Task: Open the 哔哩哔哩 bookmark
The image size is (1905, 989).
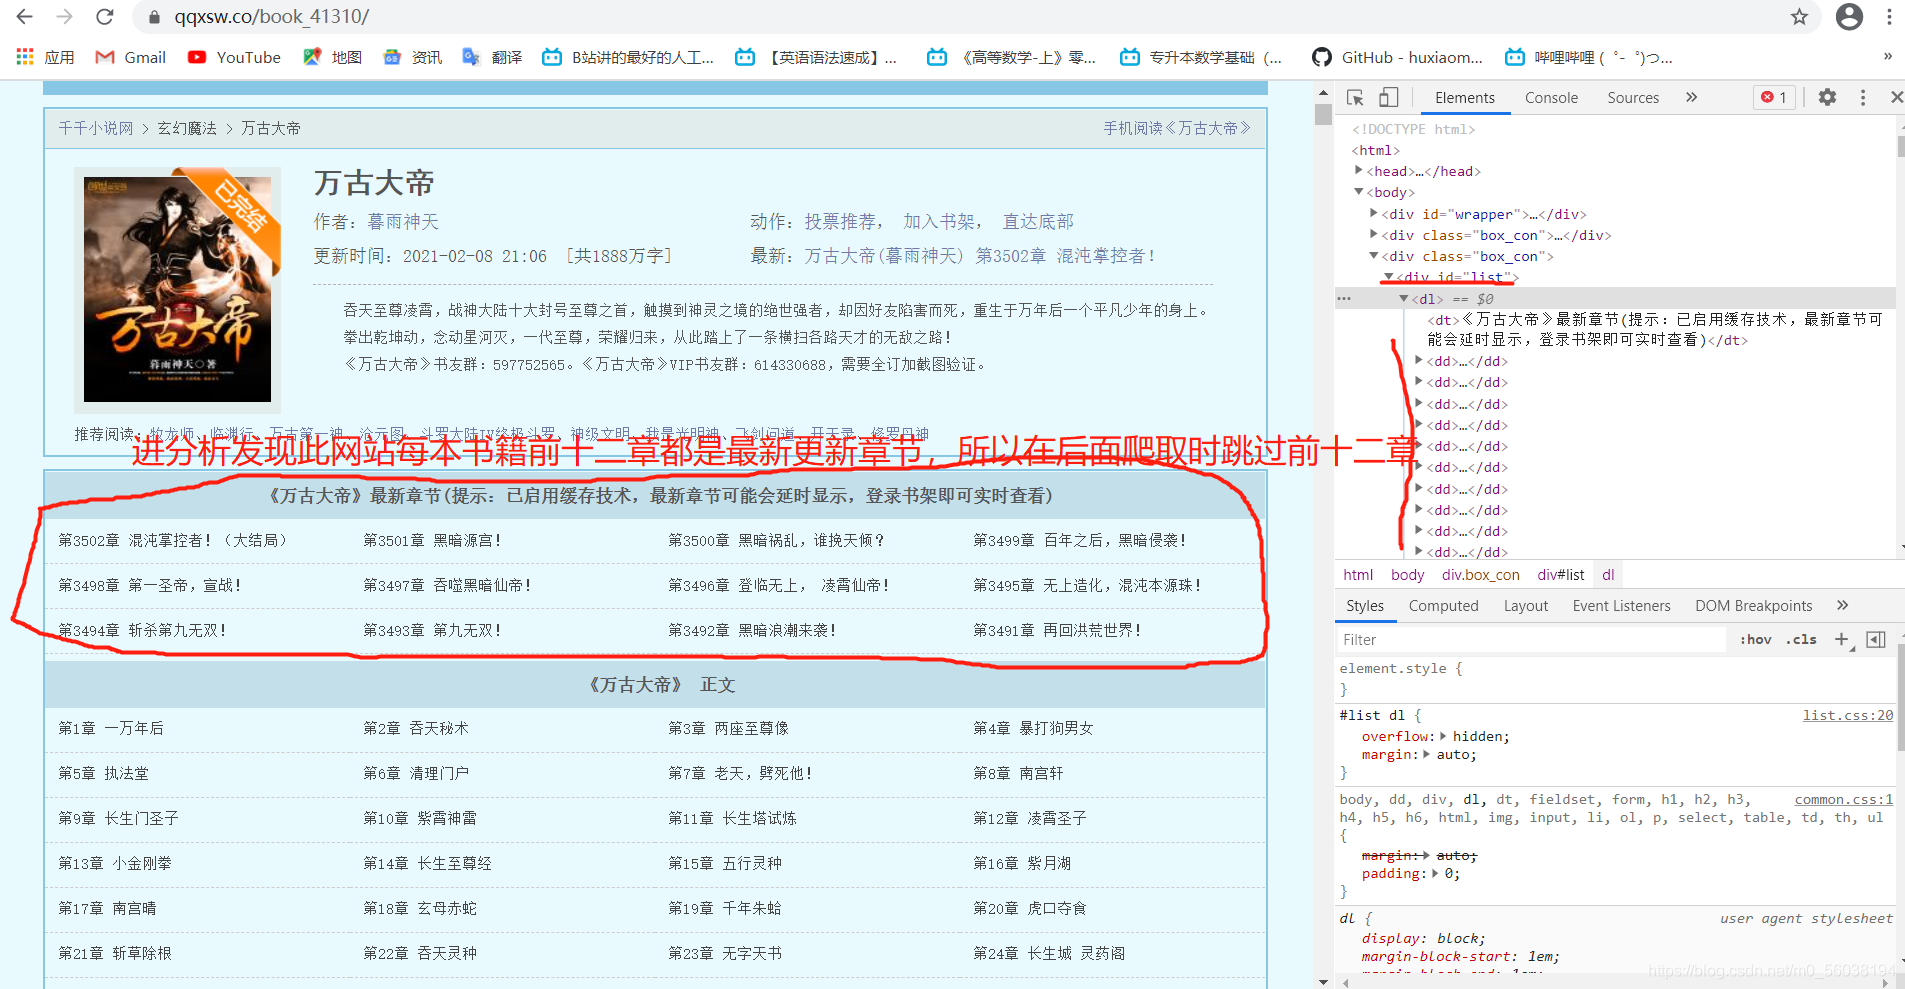Action: (x=1589, y=57)
